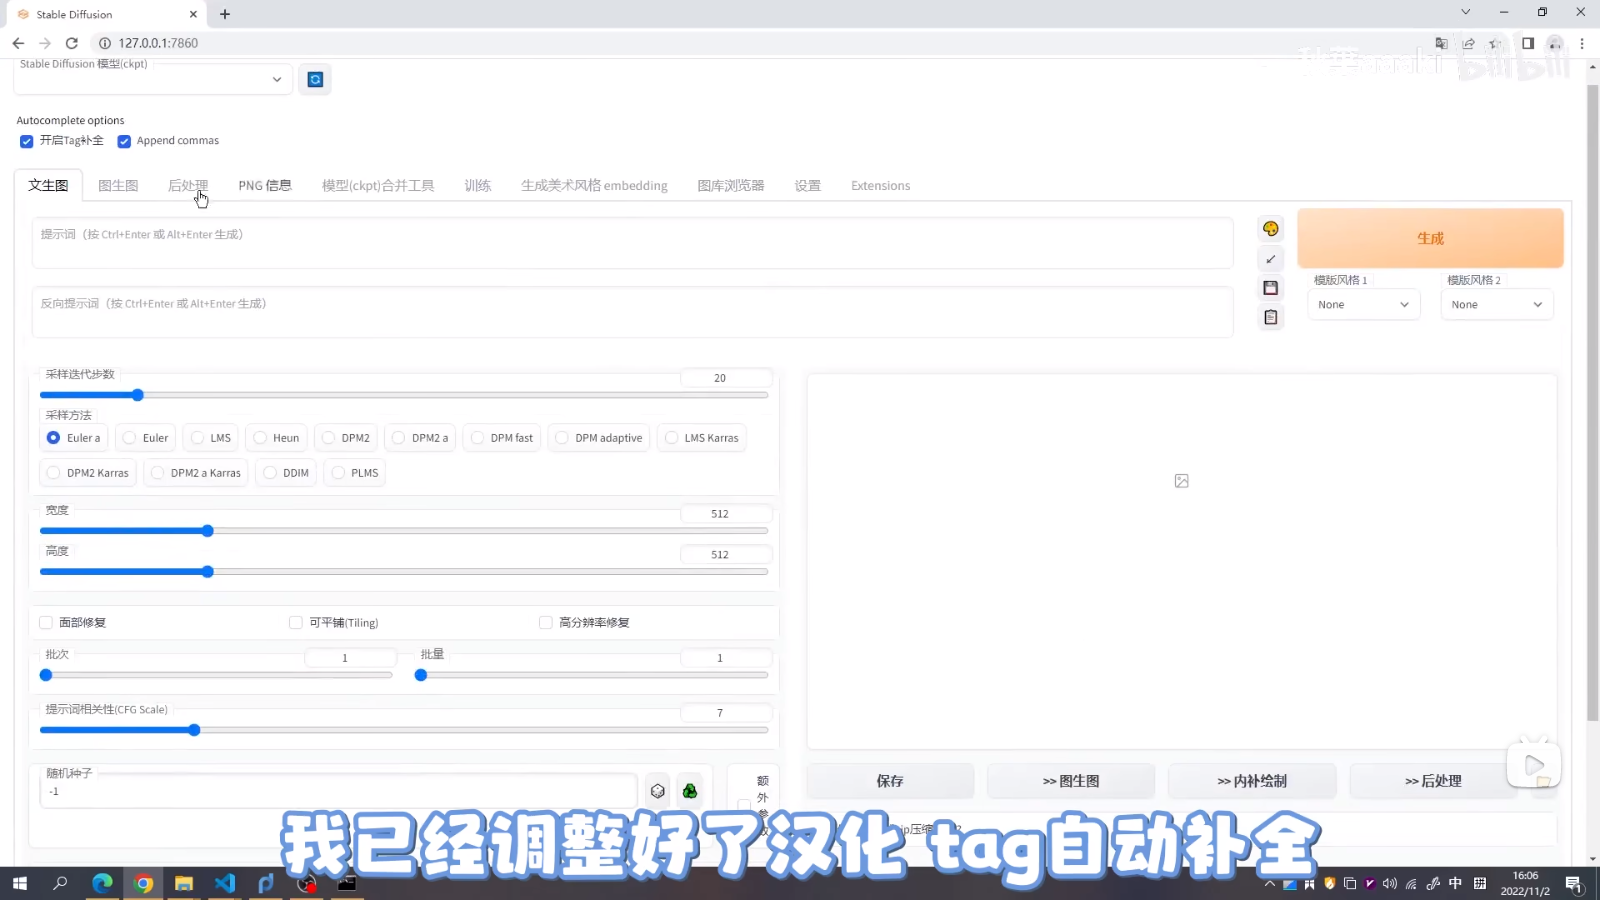Click into the 提示词 prompt text box
The height and width of the screenshot is (900, 1600).
[632, 243]
